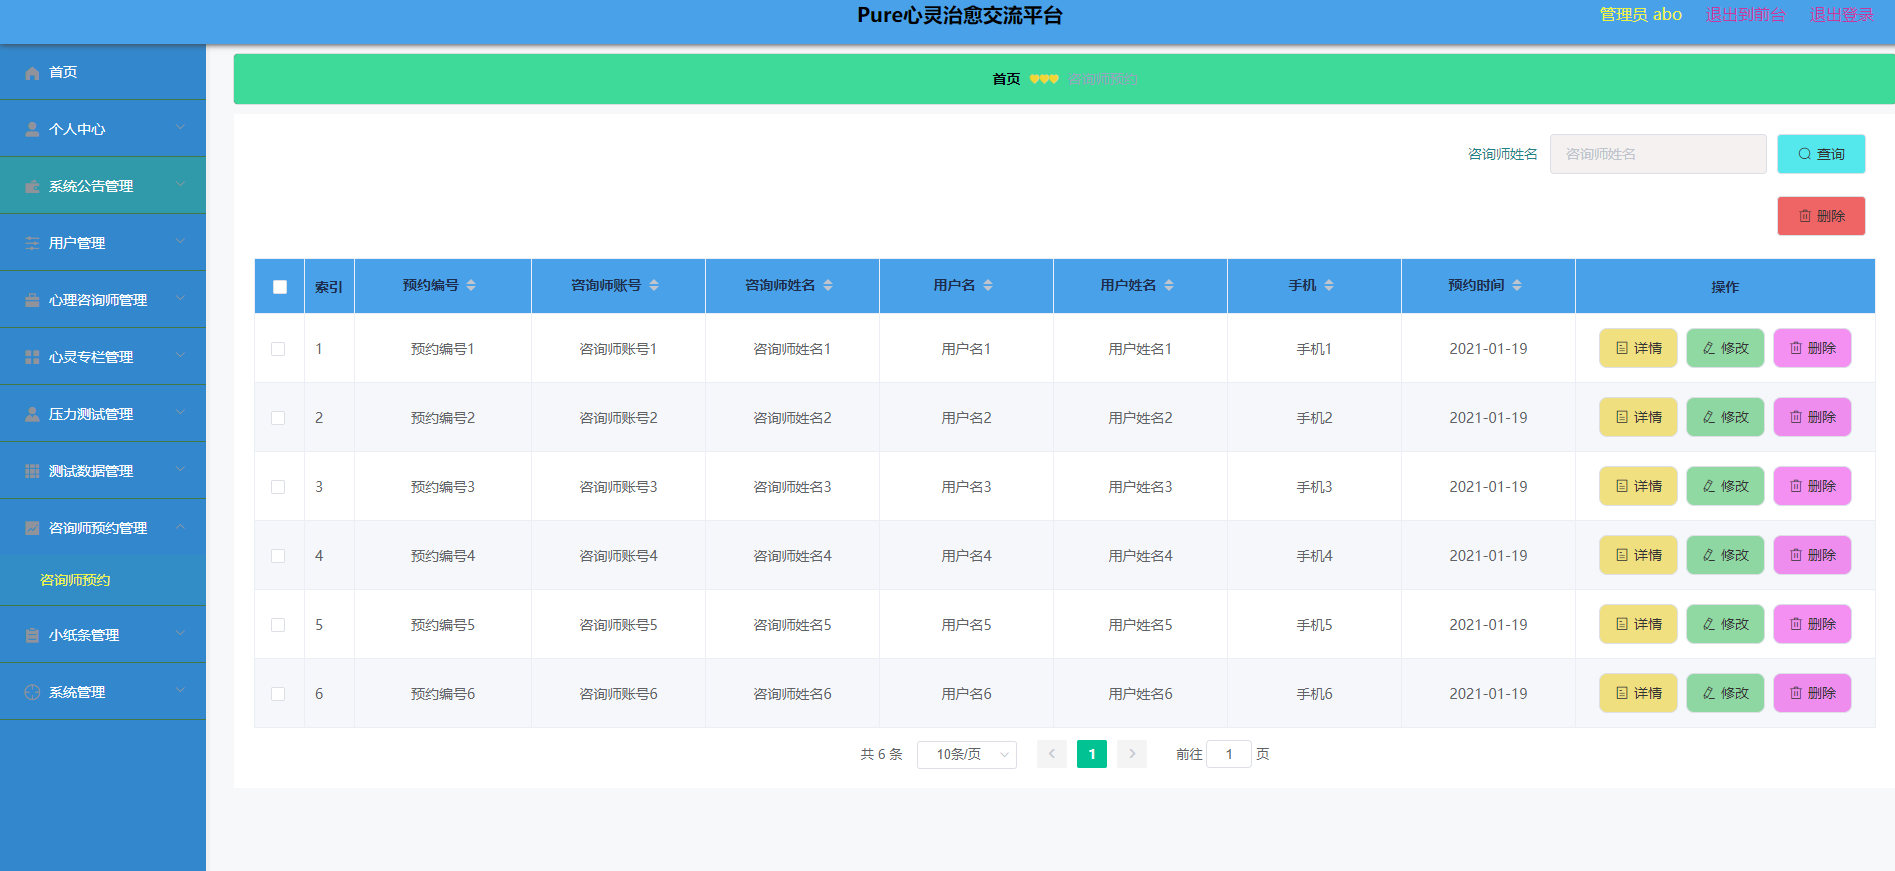The width and height of the screenshot is (1895, 871).
Task: Click the 查询 search button
Action: [x=1821, y=154]
